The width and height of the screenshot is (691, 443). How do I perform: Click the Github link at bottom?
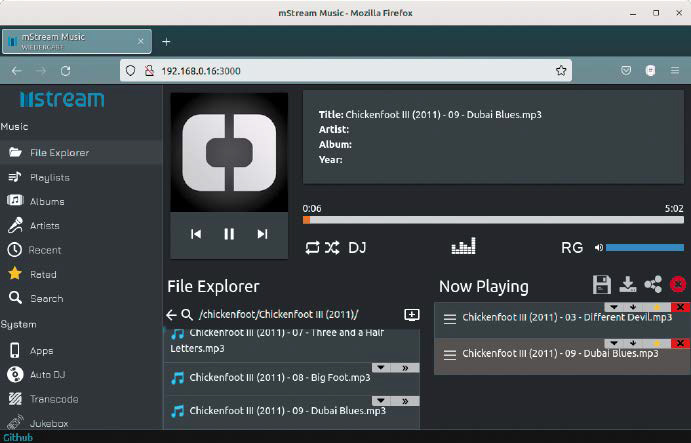tap(17, 437)
